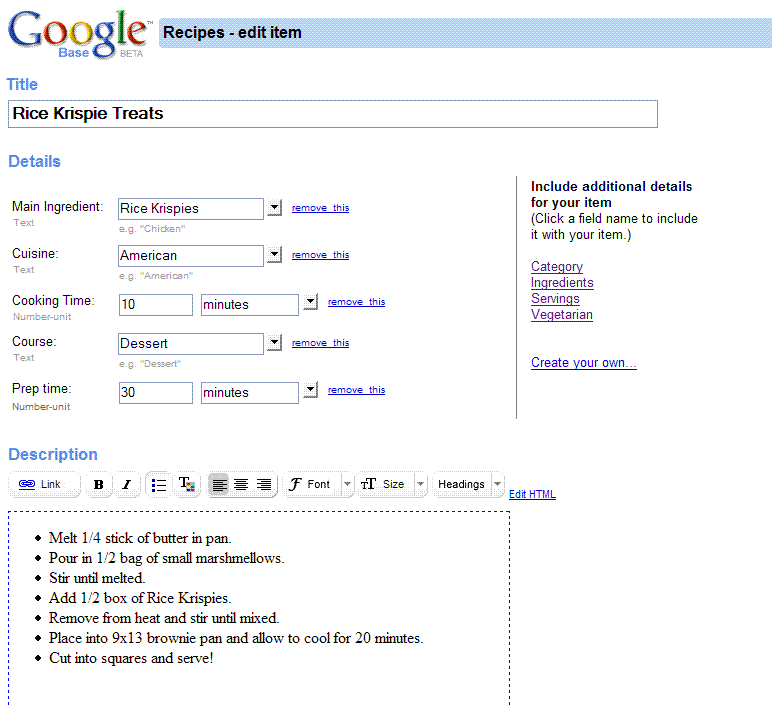
Task: Click the Main Ingredient text field
Action: (x=191, y=209)
